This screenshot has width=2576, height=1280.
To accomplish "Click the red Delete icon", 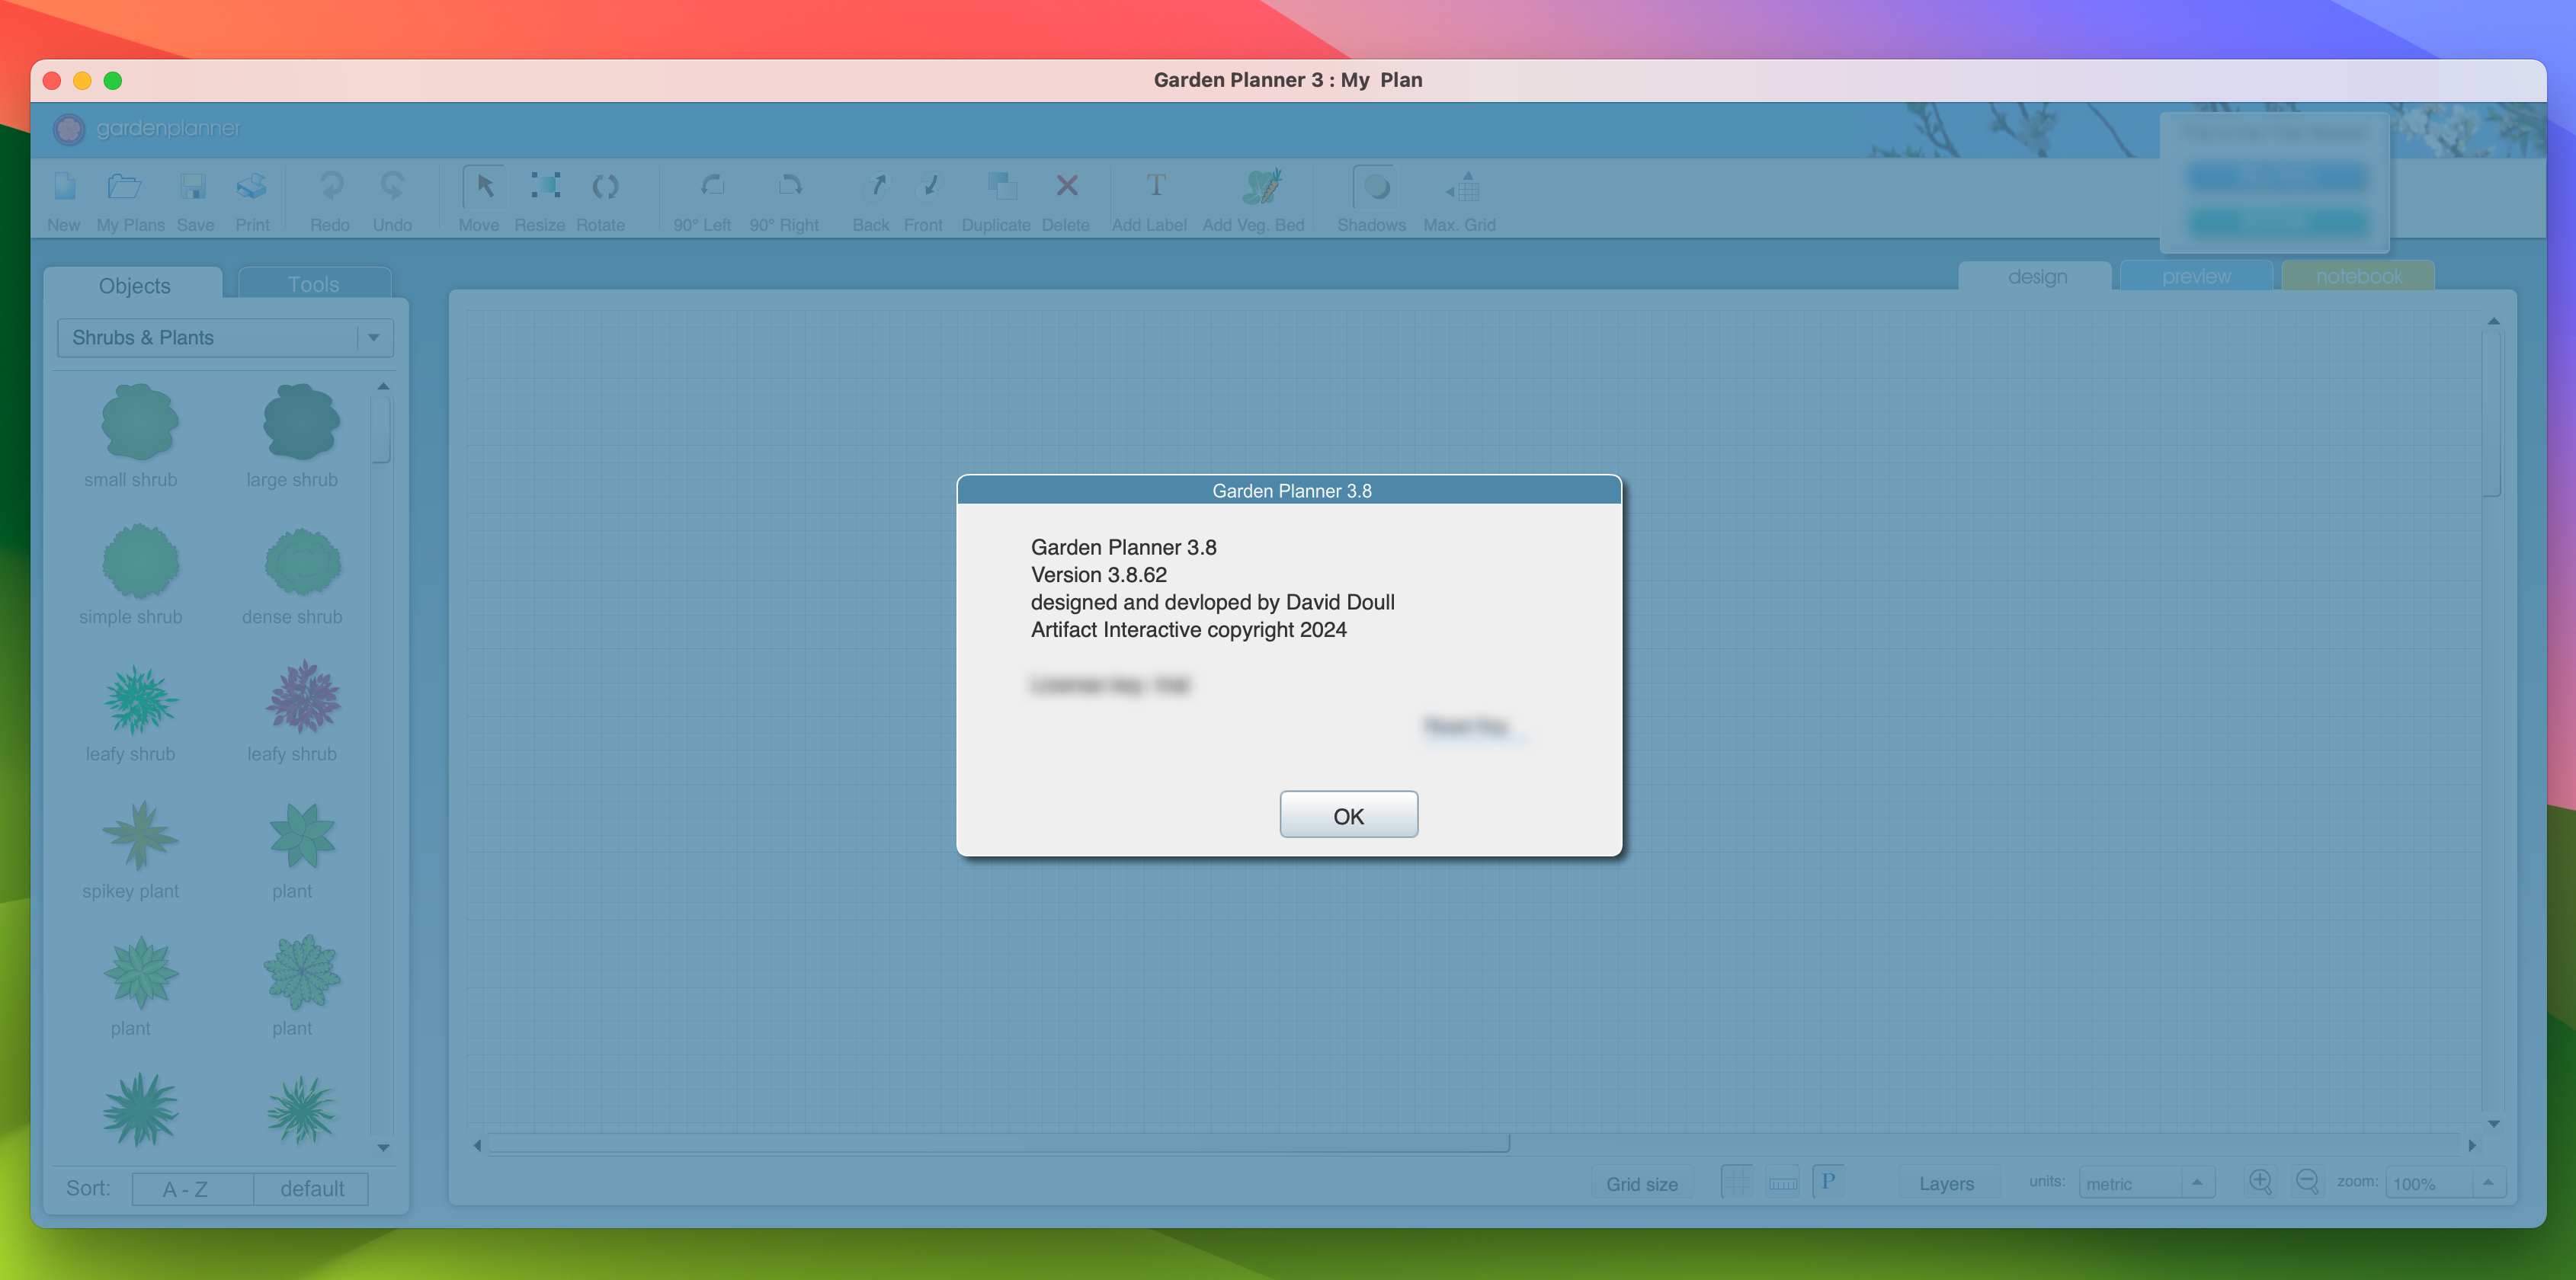I will click(x=1066, y=186).
